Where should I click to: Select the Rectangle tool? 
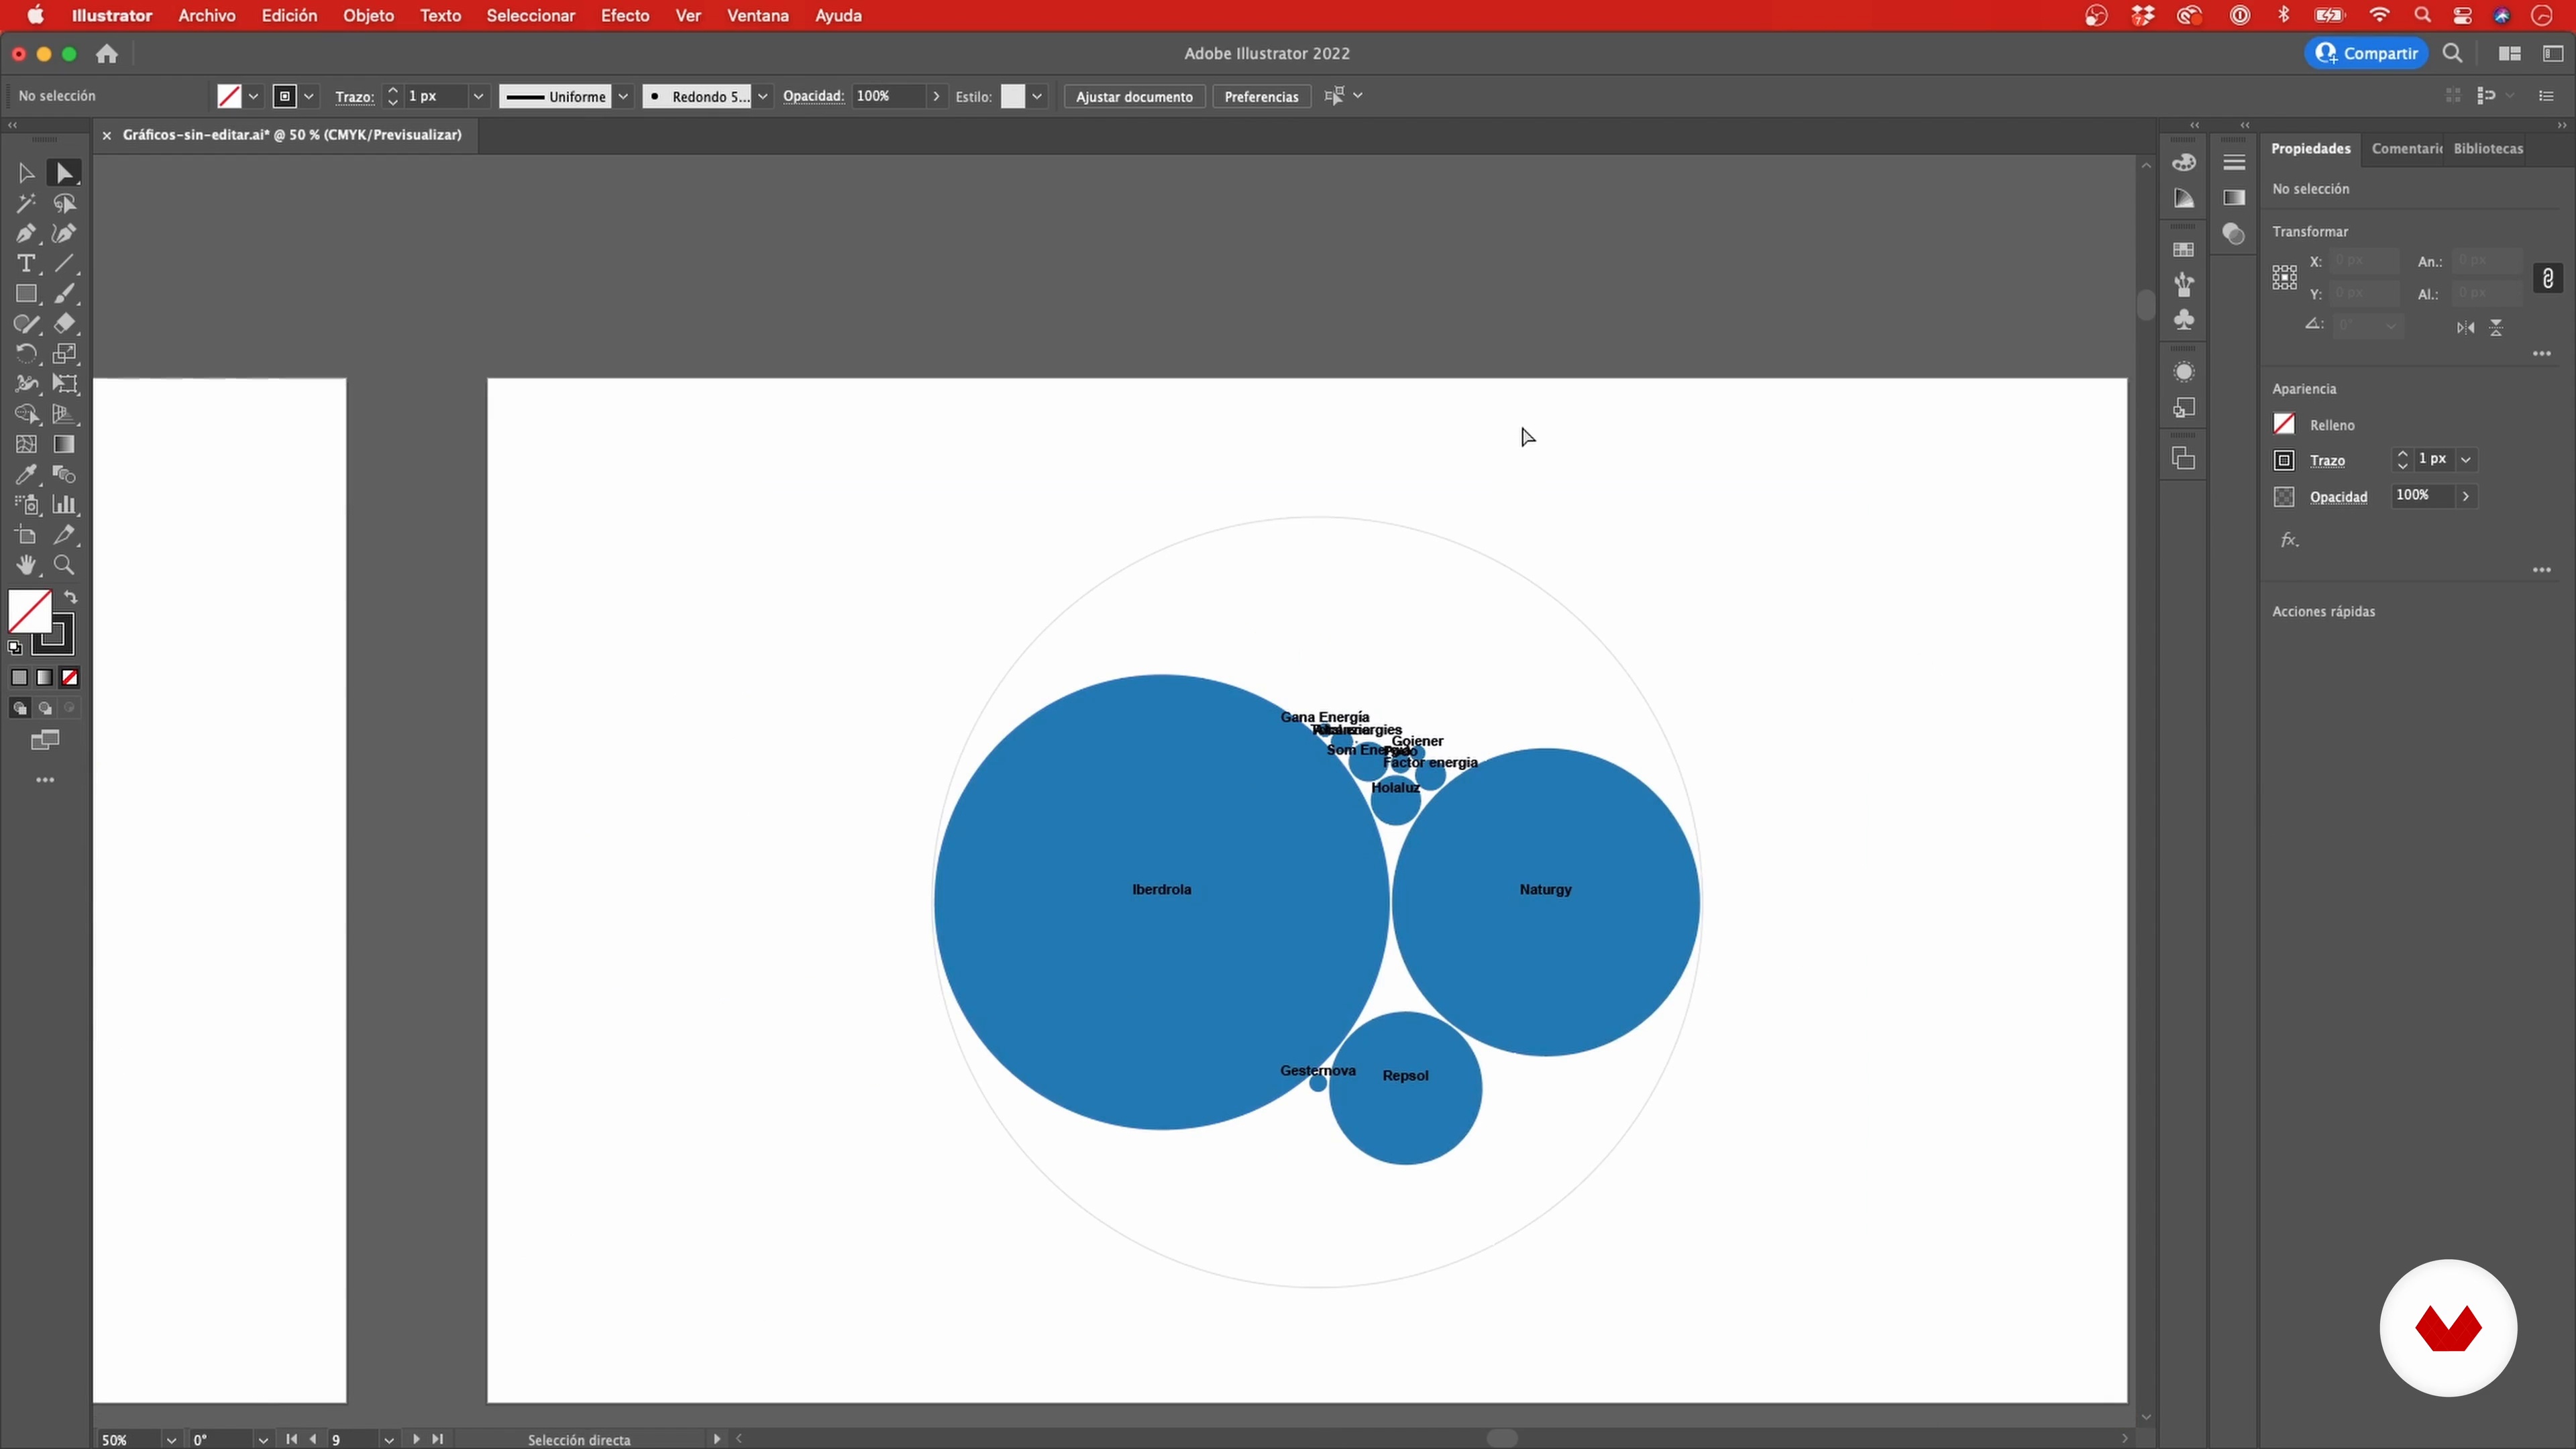pyautogui.click(x=26, y=294)
